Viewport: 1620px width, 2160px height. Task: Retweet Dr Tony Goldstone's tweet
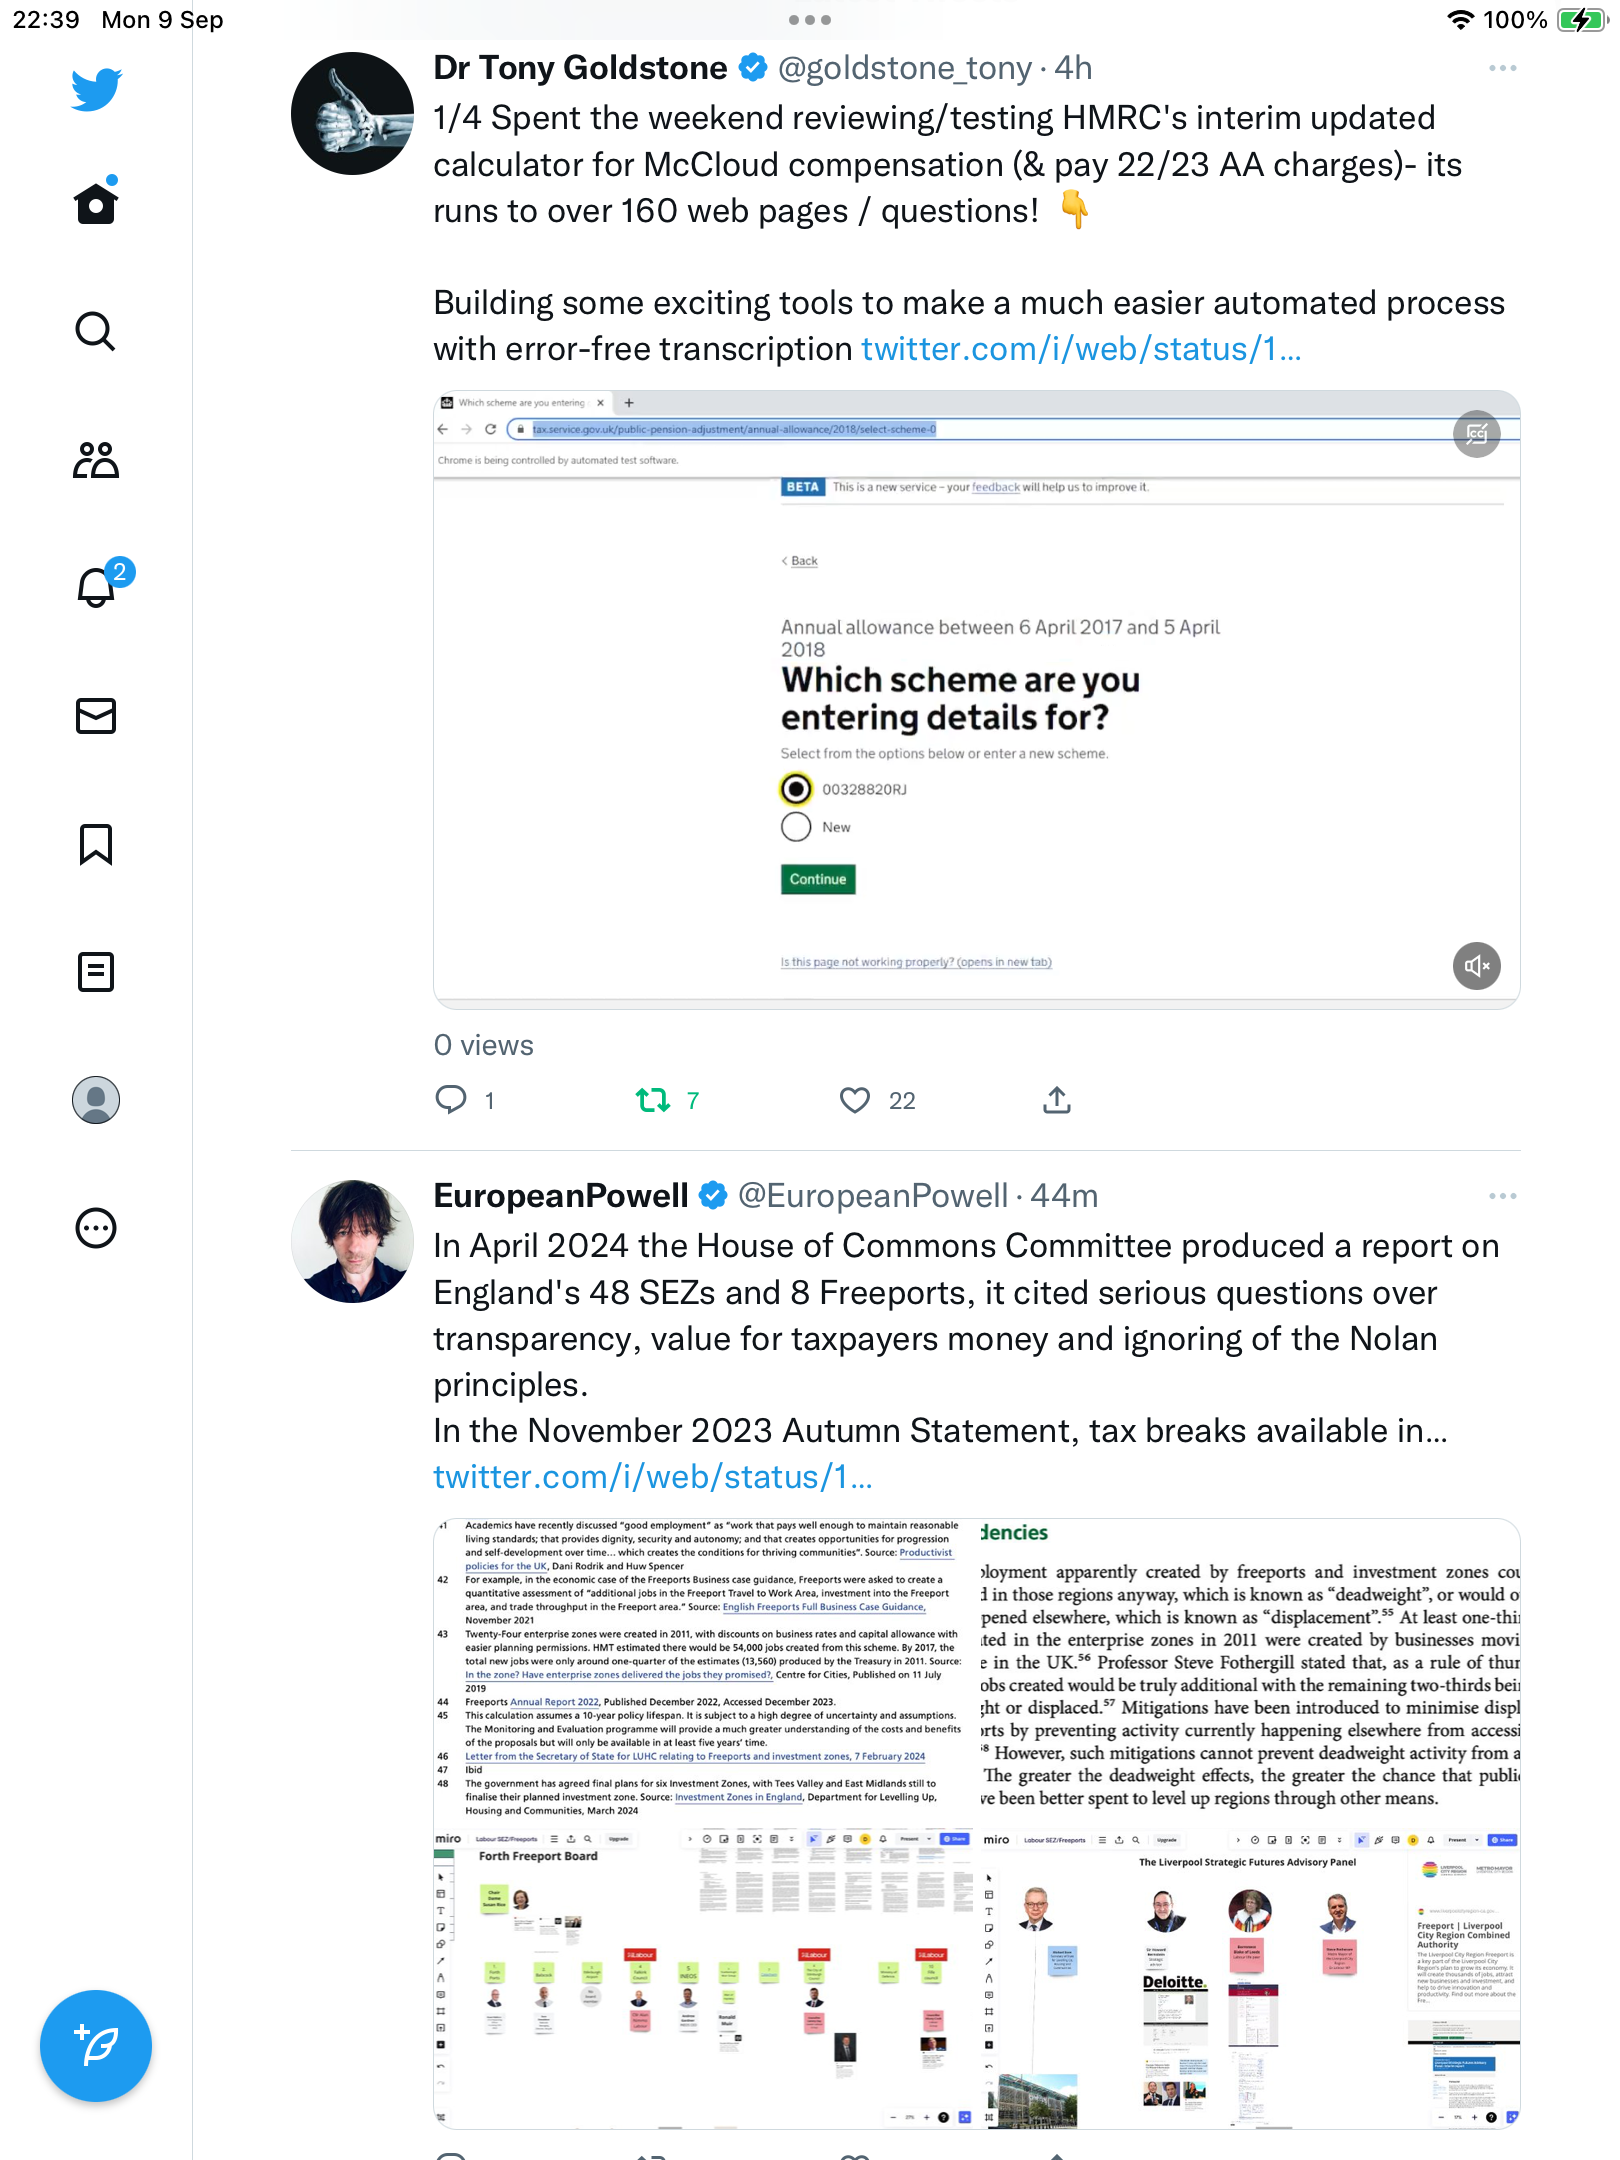coord(653,1100)
